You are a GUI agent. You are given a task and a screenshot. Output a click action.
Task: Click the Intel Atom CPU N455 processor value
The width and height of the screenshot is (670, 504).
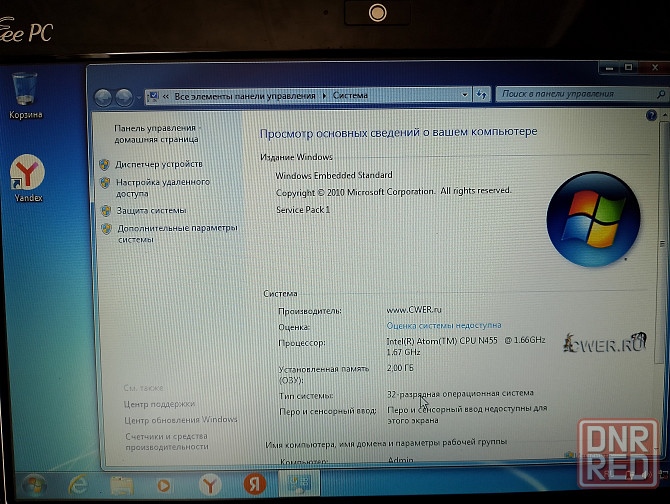coord(466,346)
